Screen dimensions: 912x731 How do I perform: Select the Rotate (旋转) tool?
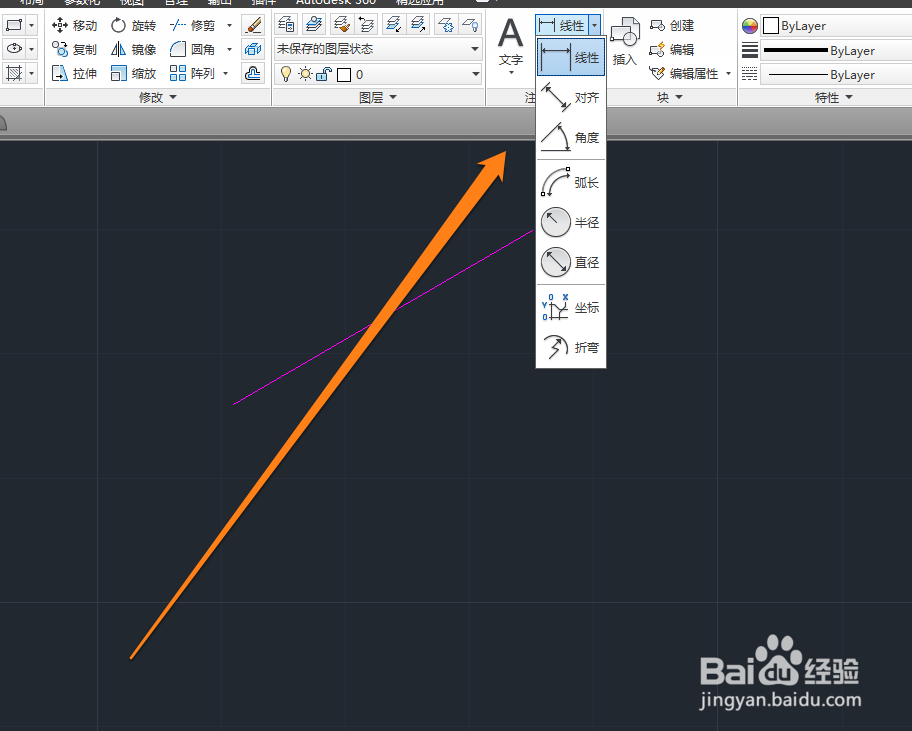point(133,26)
